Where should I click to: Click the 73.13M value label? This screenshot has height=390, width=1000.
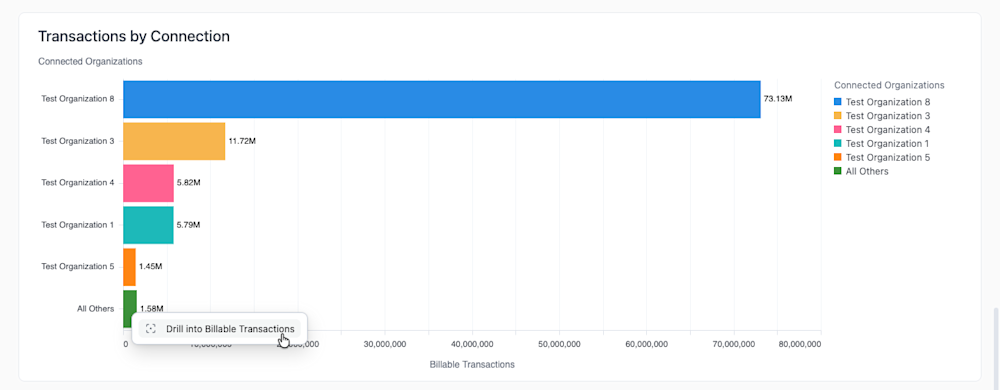tap(778, 99)
